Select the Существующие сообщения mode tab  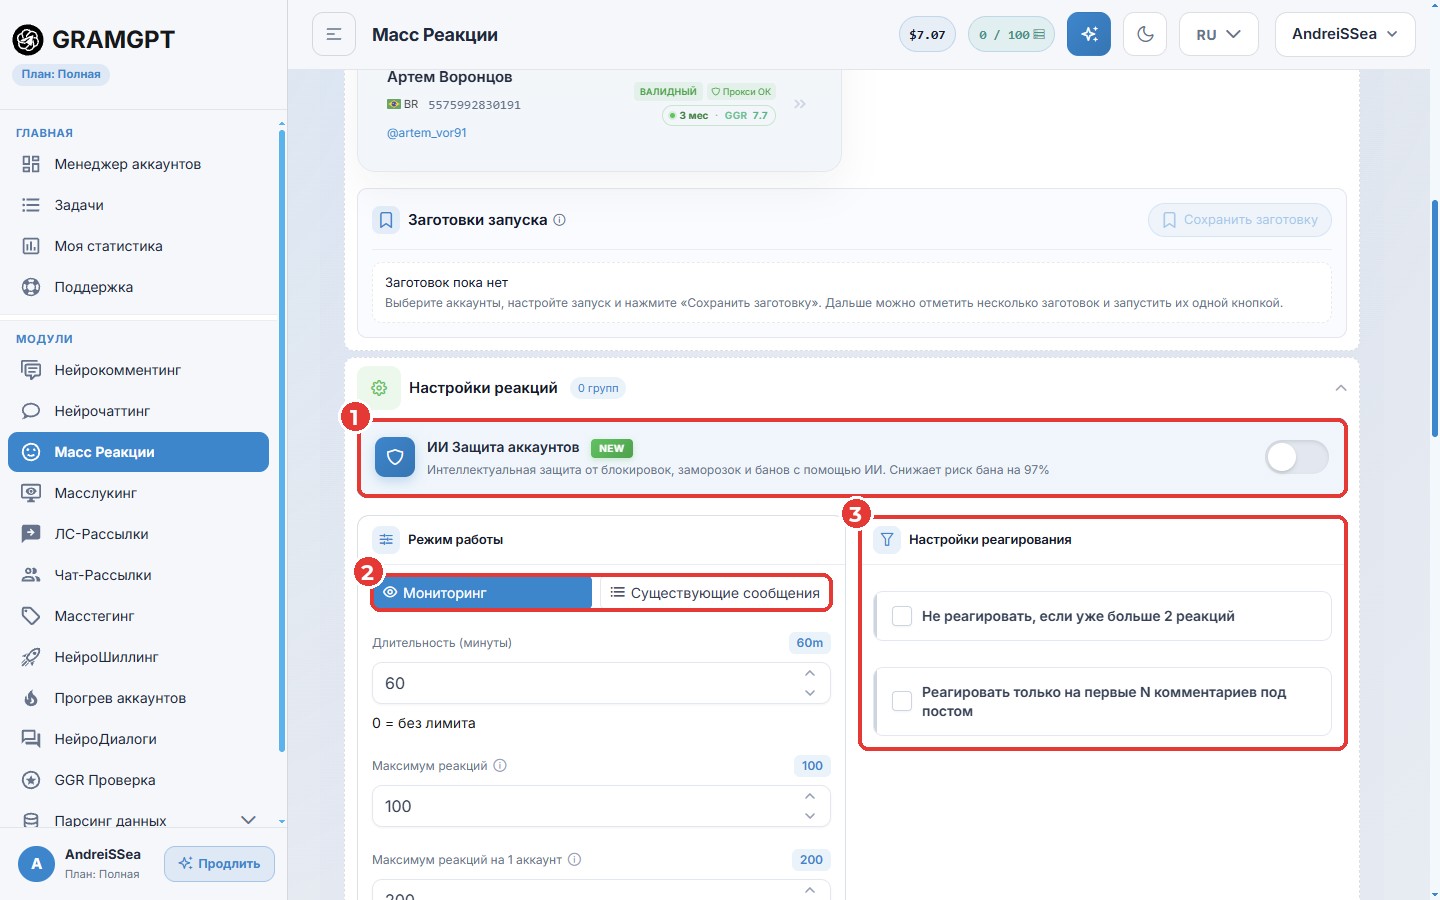pyautogui.click(x=714, y=593)
